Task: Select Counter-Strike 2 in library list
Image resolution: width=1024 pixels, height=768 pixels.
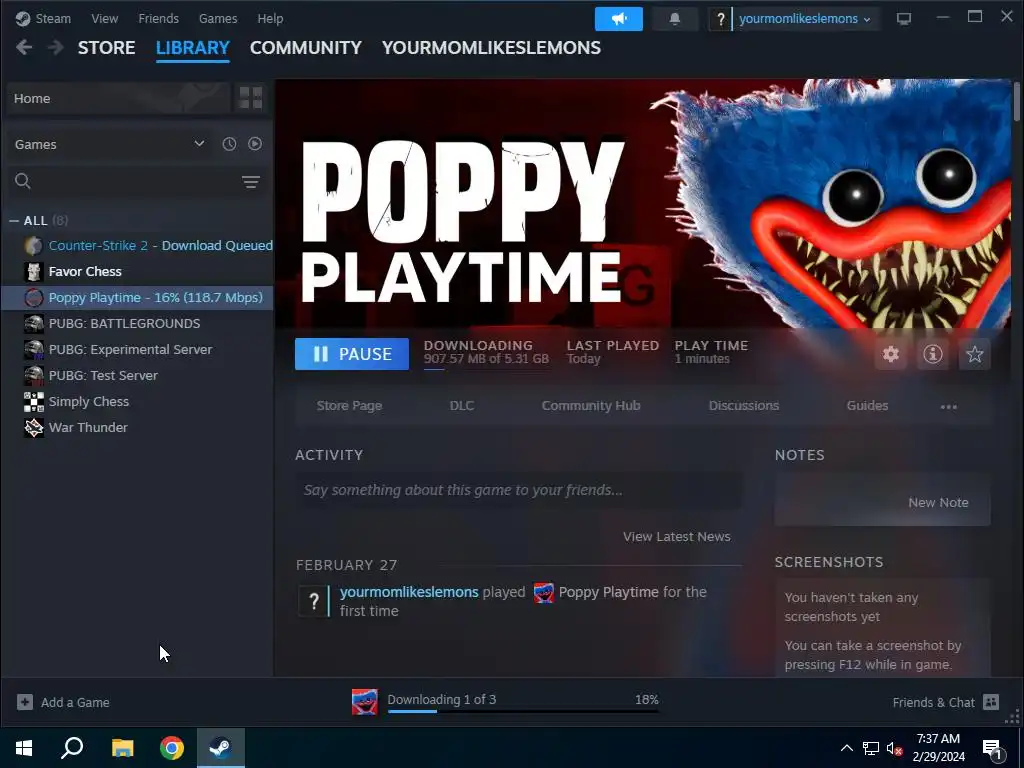Action: pyautogui.click(x=137, y=246)
